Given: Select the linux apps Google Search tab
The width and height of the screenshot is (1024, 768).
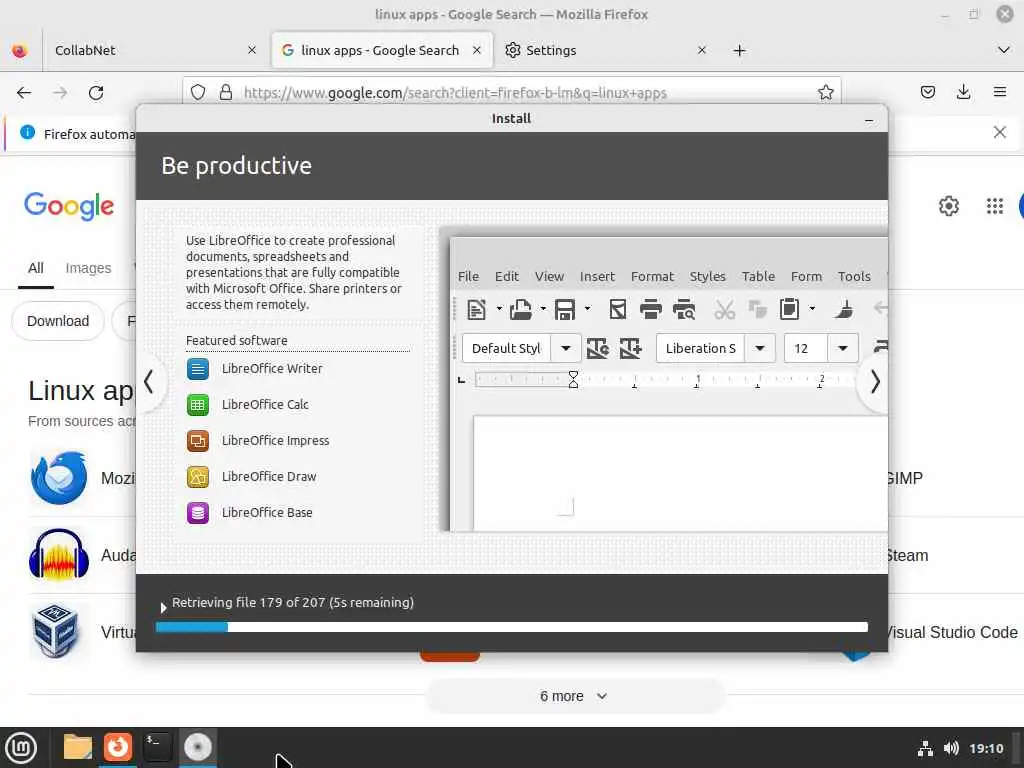Looking at the screenshot, I should point(382,50).
